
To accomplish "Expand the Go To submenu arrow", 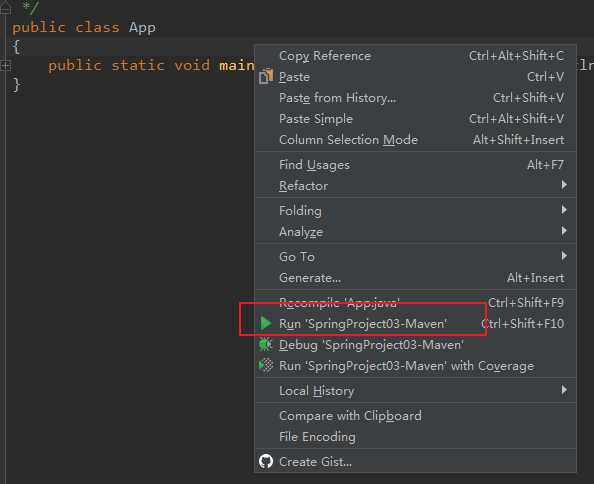I will point(564,256).
